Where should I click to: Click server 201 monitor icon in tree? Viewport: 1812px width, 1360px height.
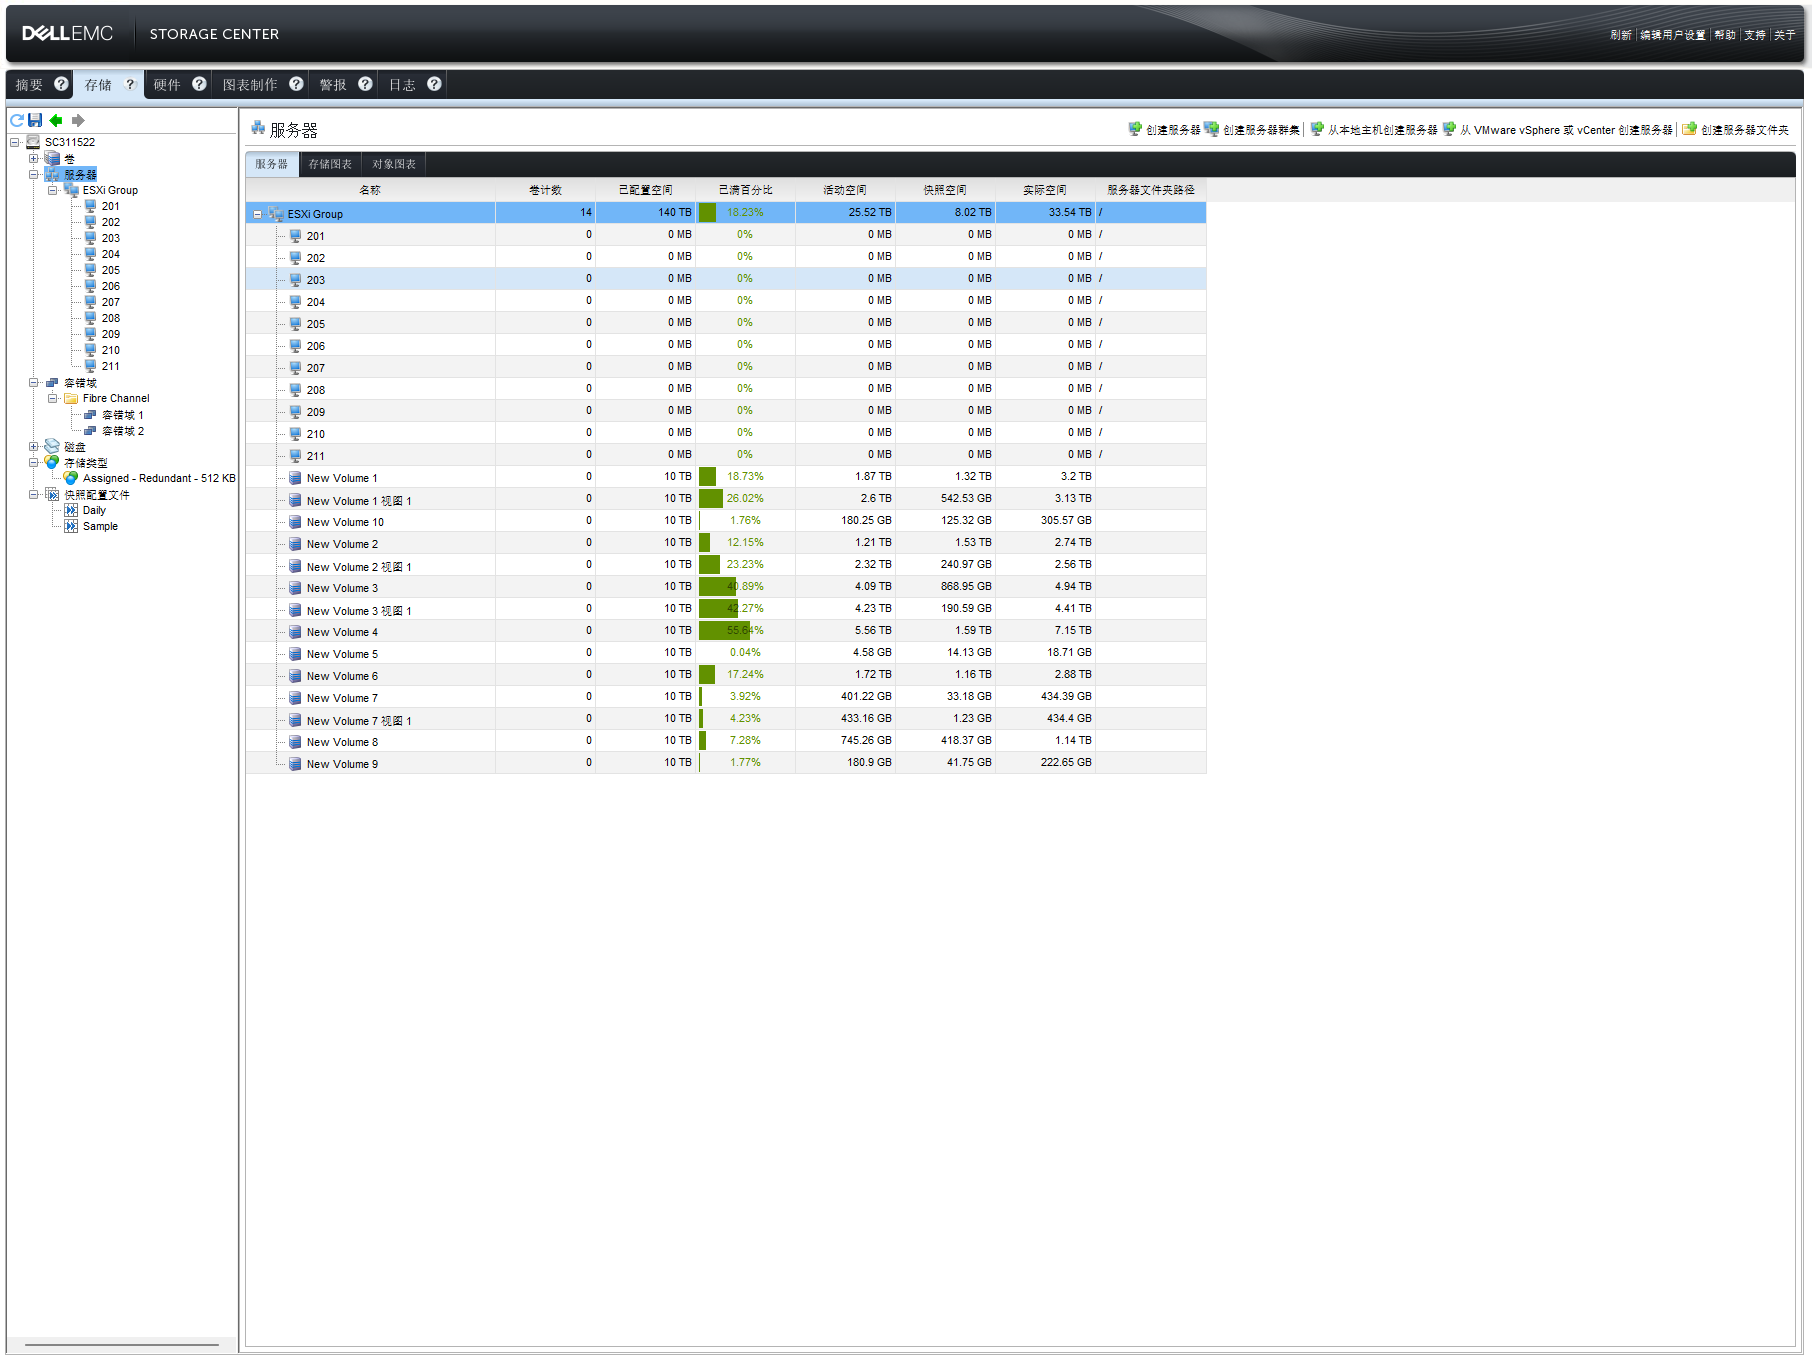point(90,206)
